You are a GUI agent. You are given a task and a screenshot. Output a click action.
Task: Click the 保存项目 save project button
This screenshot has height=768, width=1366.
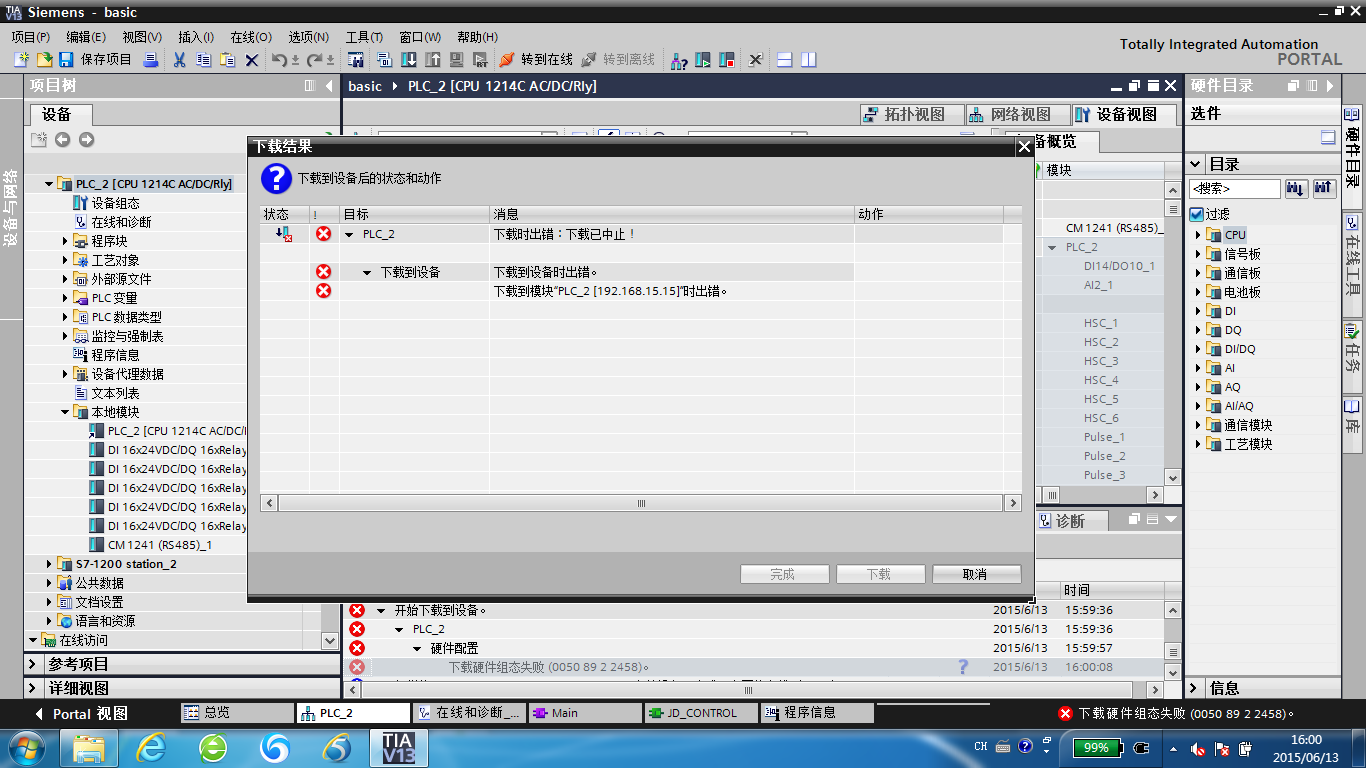click(x=95, y=60)
